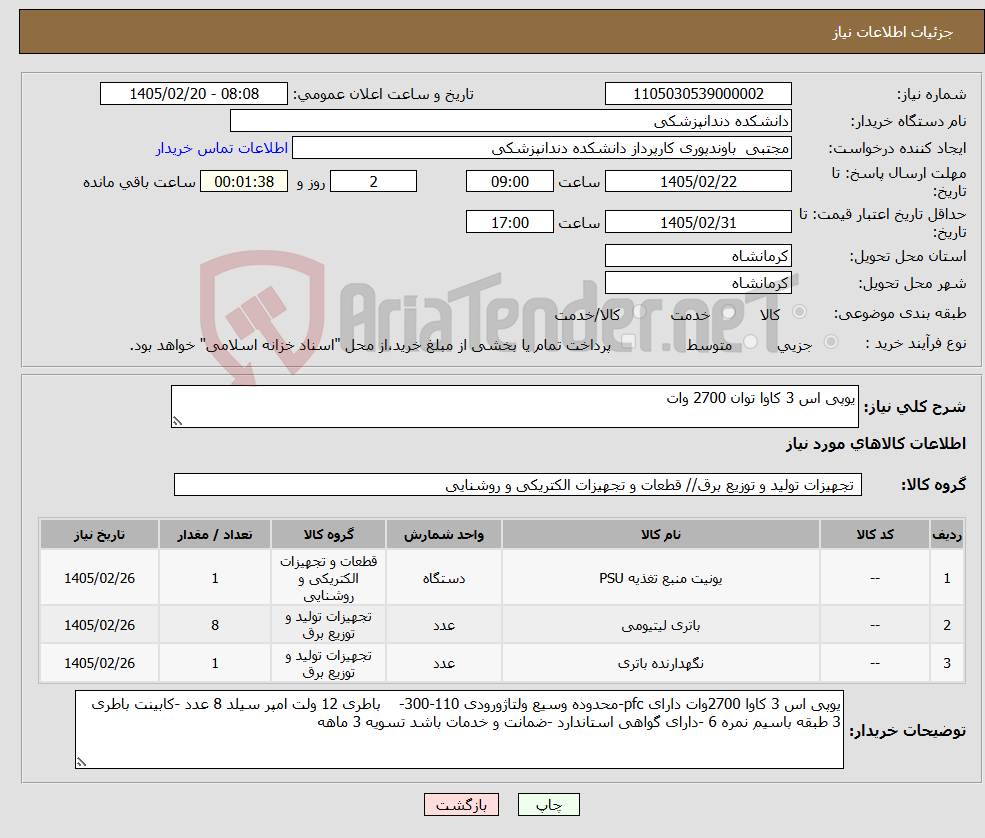Screen dimensions: 985x838
Task: Click the تعداد / مقدار column header
Action: tap(215, 535)
